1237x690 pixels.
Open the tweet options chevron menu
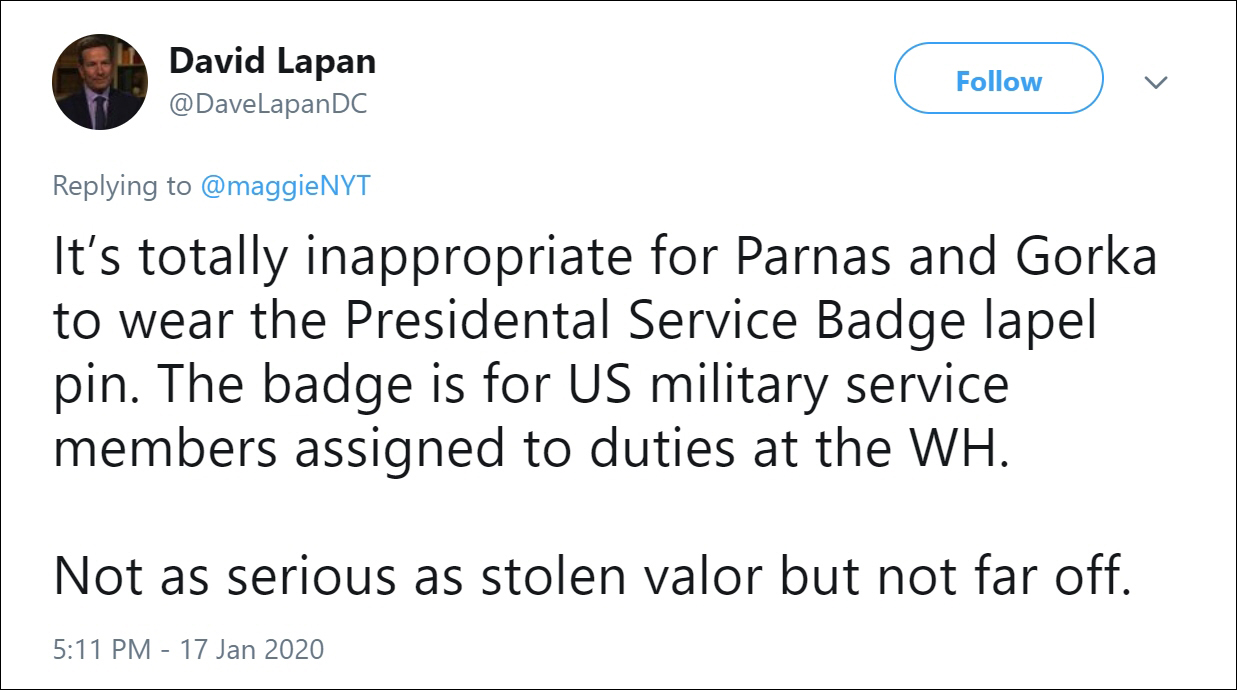1156,82
